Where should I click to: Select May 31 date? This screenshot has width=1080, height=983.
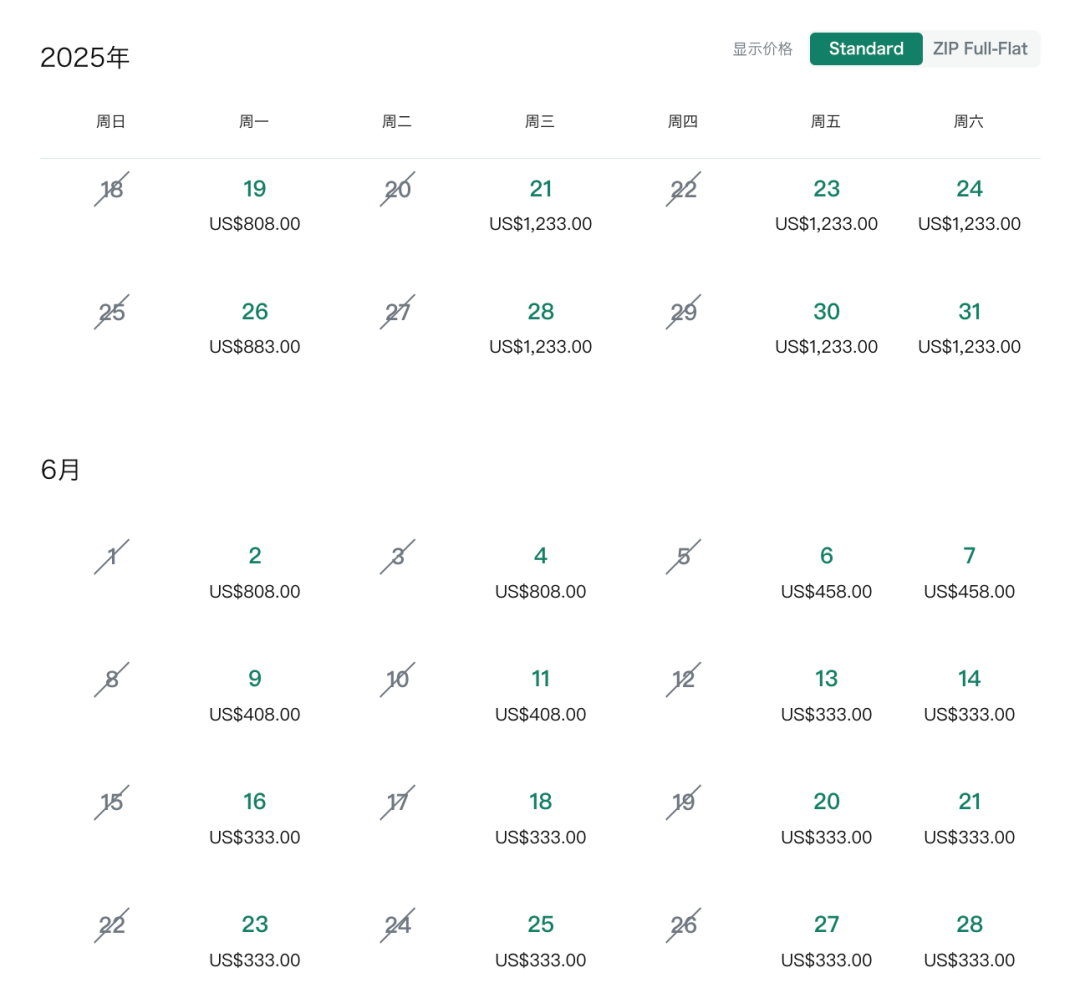tap(969, 327)
